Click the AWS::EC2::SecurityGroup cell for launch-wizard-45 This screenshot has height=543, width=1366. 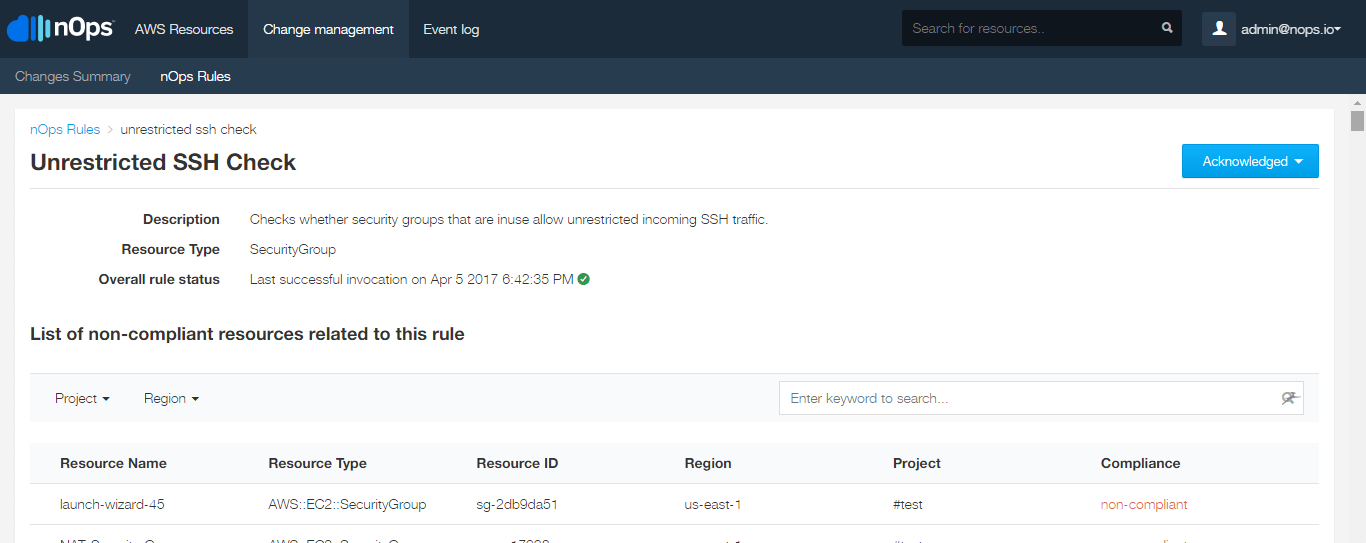pyautogui.click(x=347, y=504)
